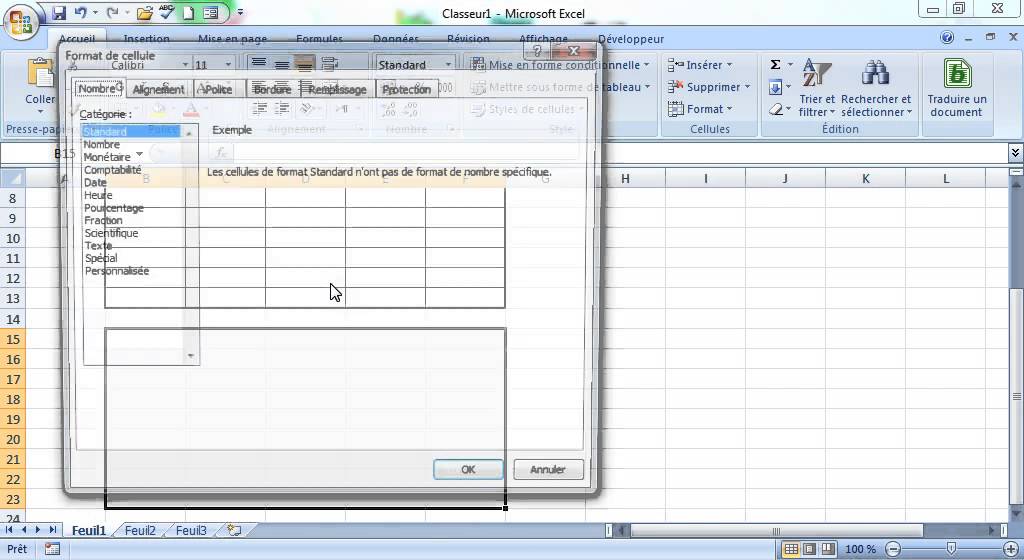Jump to the last sheet with navigation arrow
Viewport: 1024px width, 560px height.
(52, 530)
